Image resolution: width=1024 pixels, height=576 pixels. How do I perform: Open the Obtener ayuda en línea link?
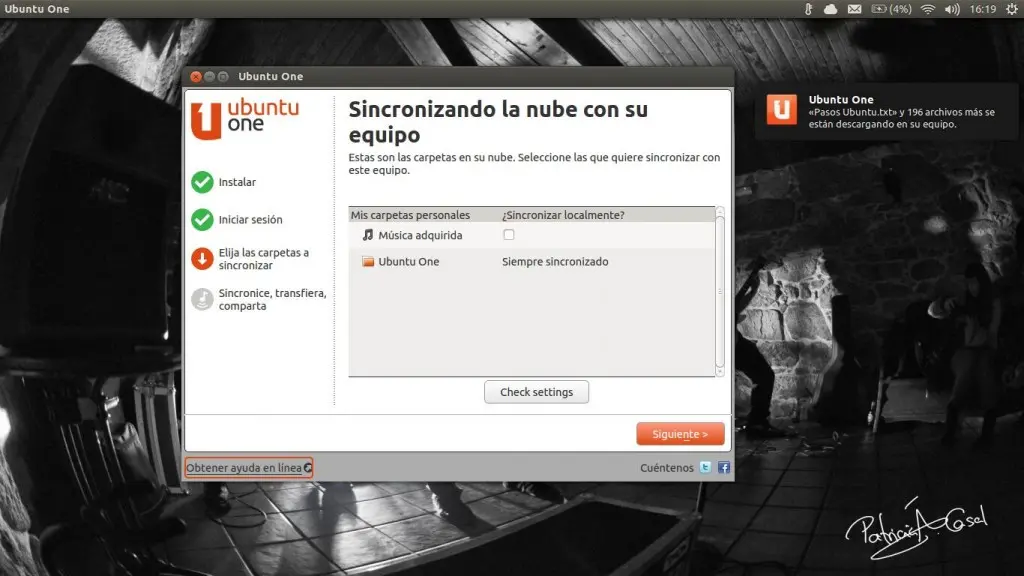click(249, 468)
